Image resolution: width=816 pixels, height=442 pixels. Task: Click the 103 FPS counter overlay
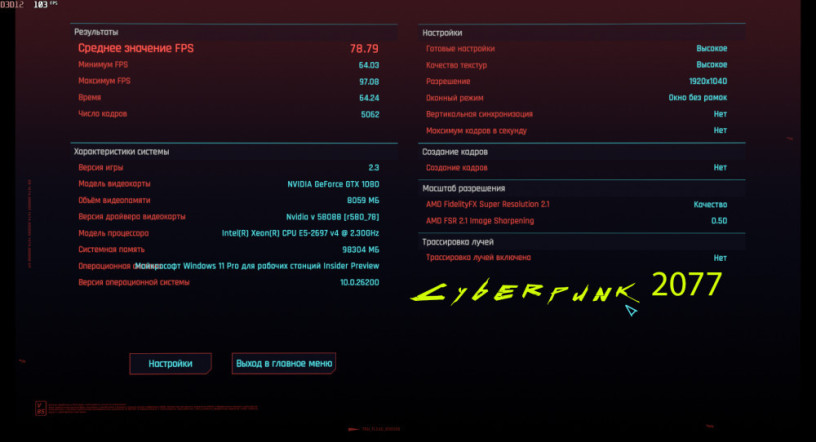(x=45, y=5)
